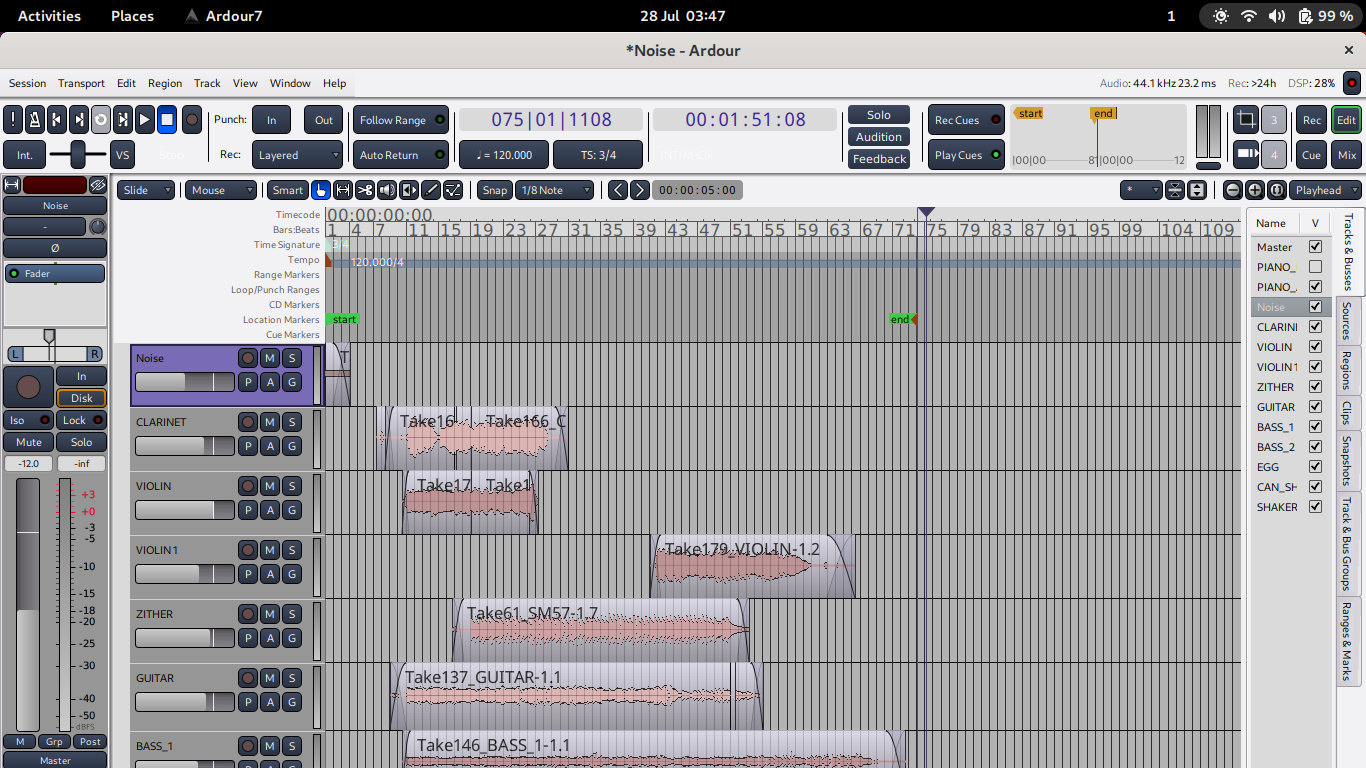Select the Range tool
This screenshot has height=768, width=1366.
[343, 190]
